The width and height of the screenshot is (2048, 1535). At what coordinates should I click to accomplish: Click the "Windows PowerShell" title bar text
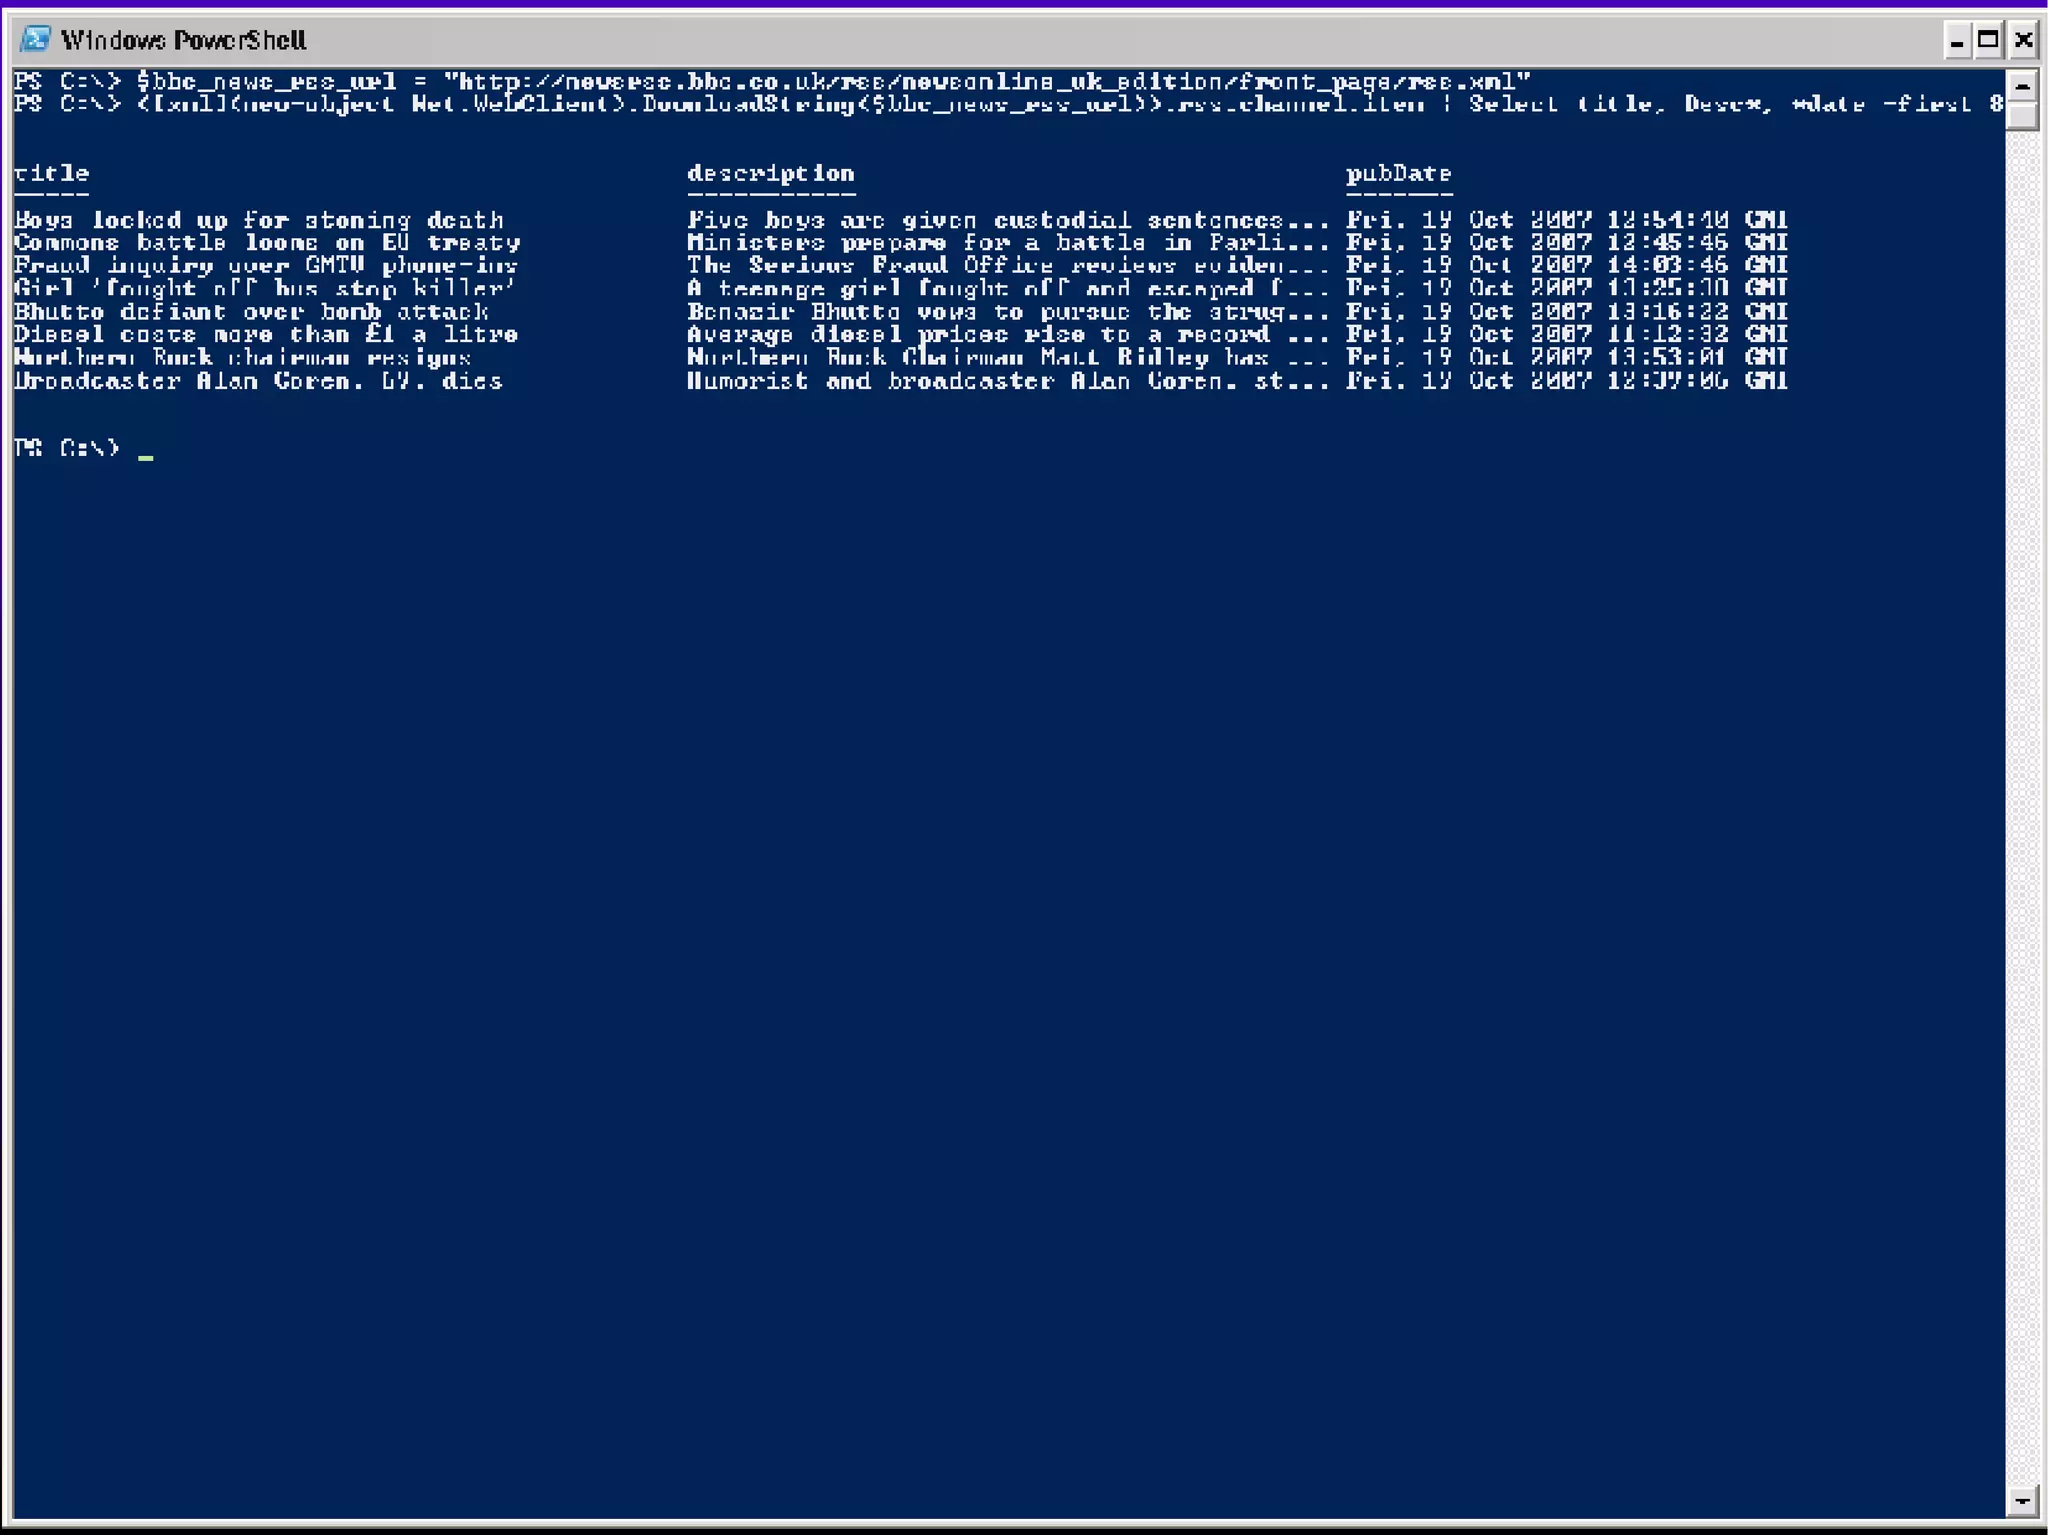[183, 40]
